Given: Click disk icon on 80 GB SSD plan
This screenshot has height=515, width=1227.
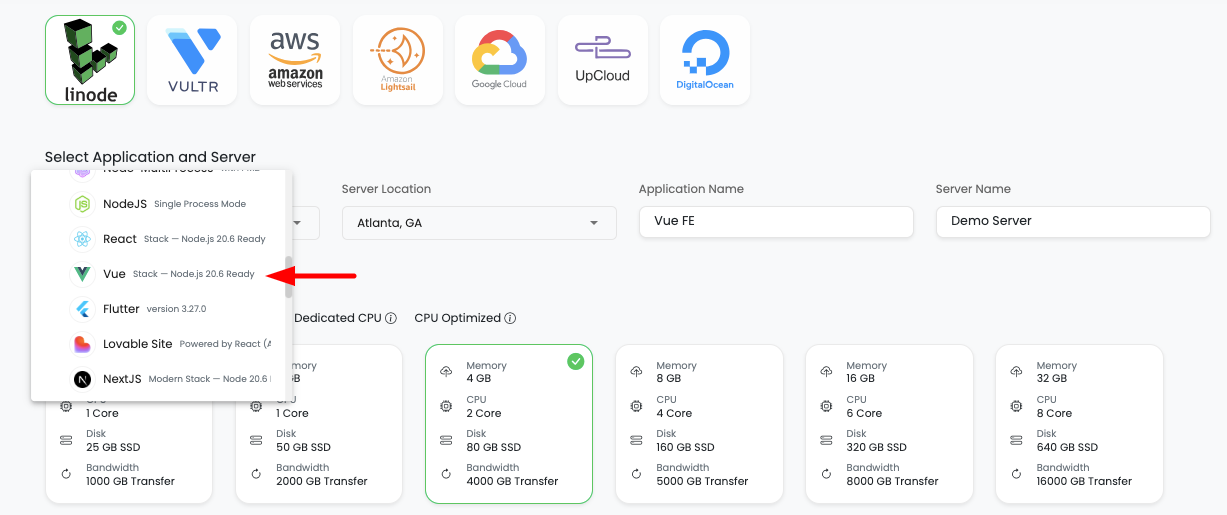Looking at the screenshot, I should [446, 440].
